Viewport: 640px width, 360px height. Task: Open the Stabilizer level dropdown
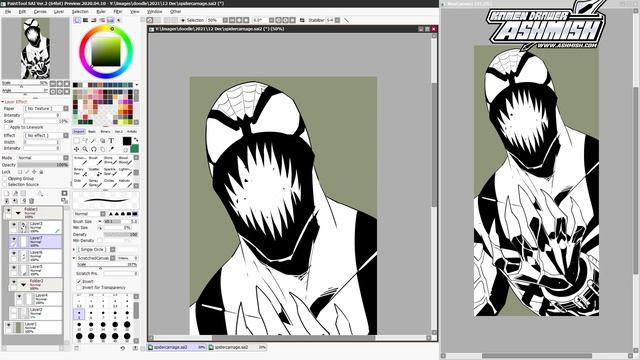(x=338, y=20)
